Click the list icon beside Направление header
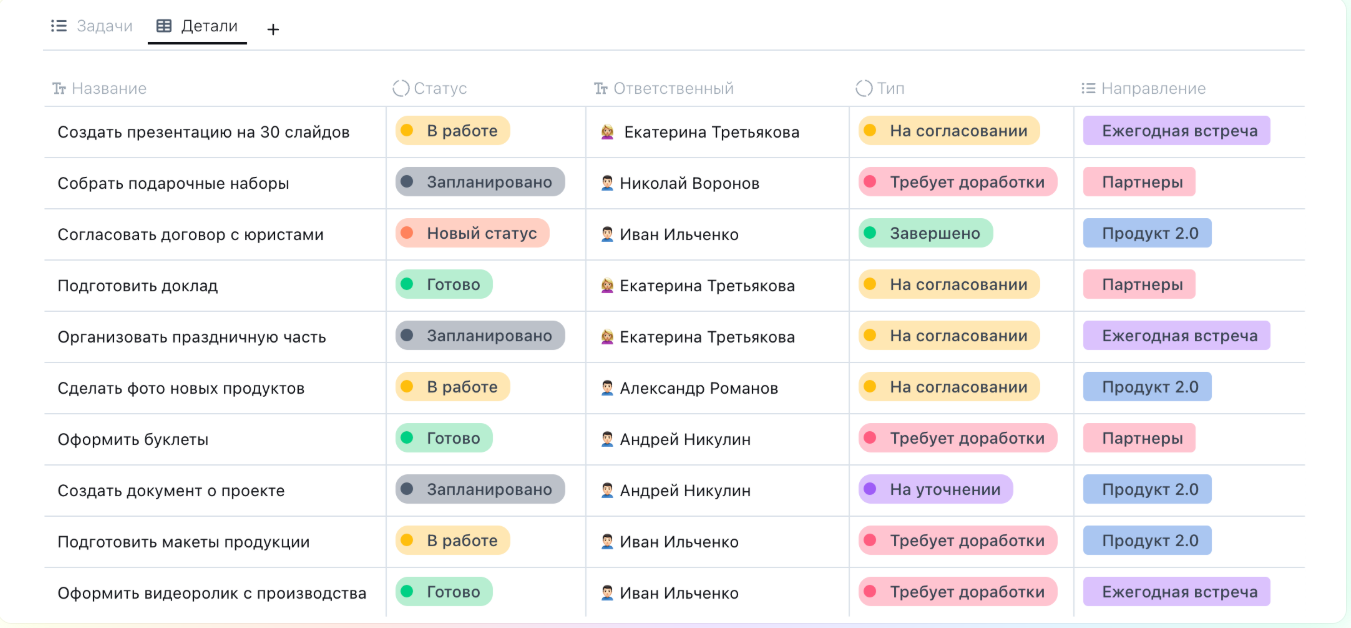 click(x=1085, y=89)
